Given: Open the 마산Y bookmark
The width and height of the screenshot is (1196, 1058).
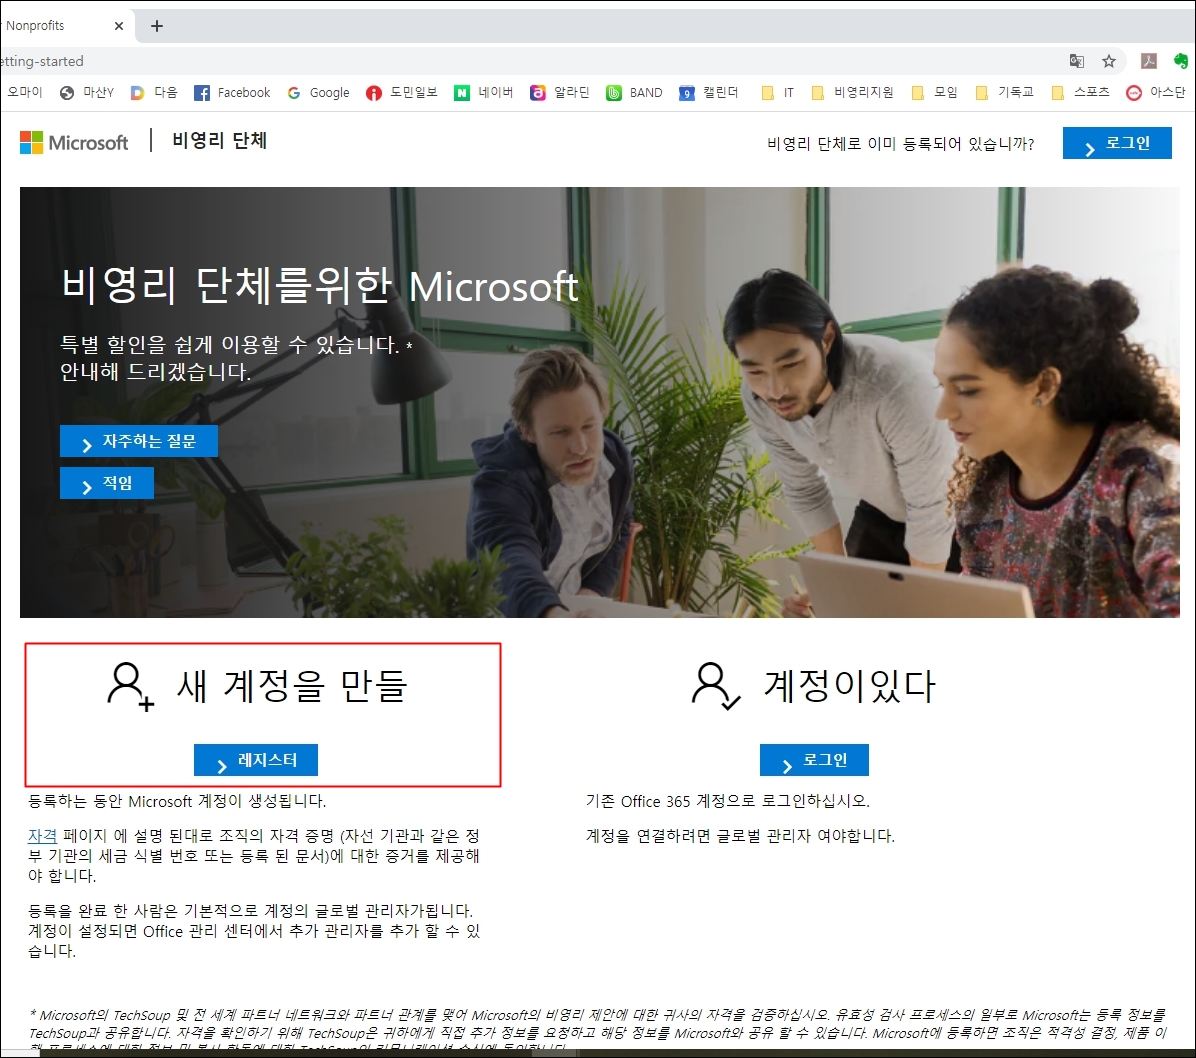Looking at the screenshot, I should (87, 92).
